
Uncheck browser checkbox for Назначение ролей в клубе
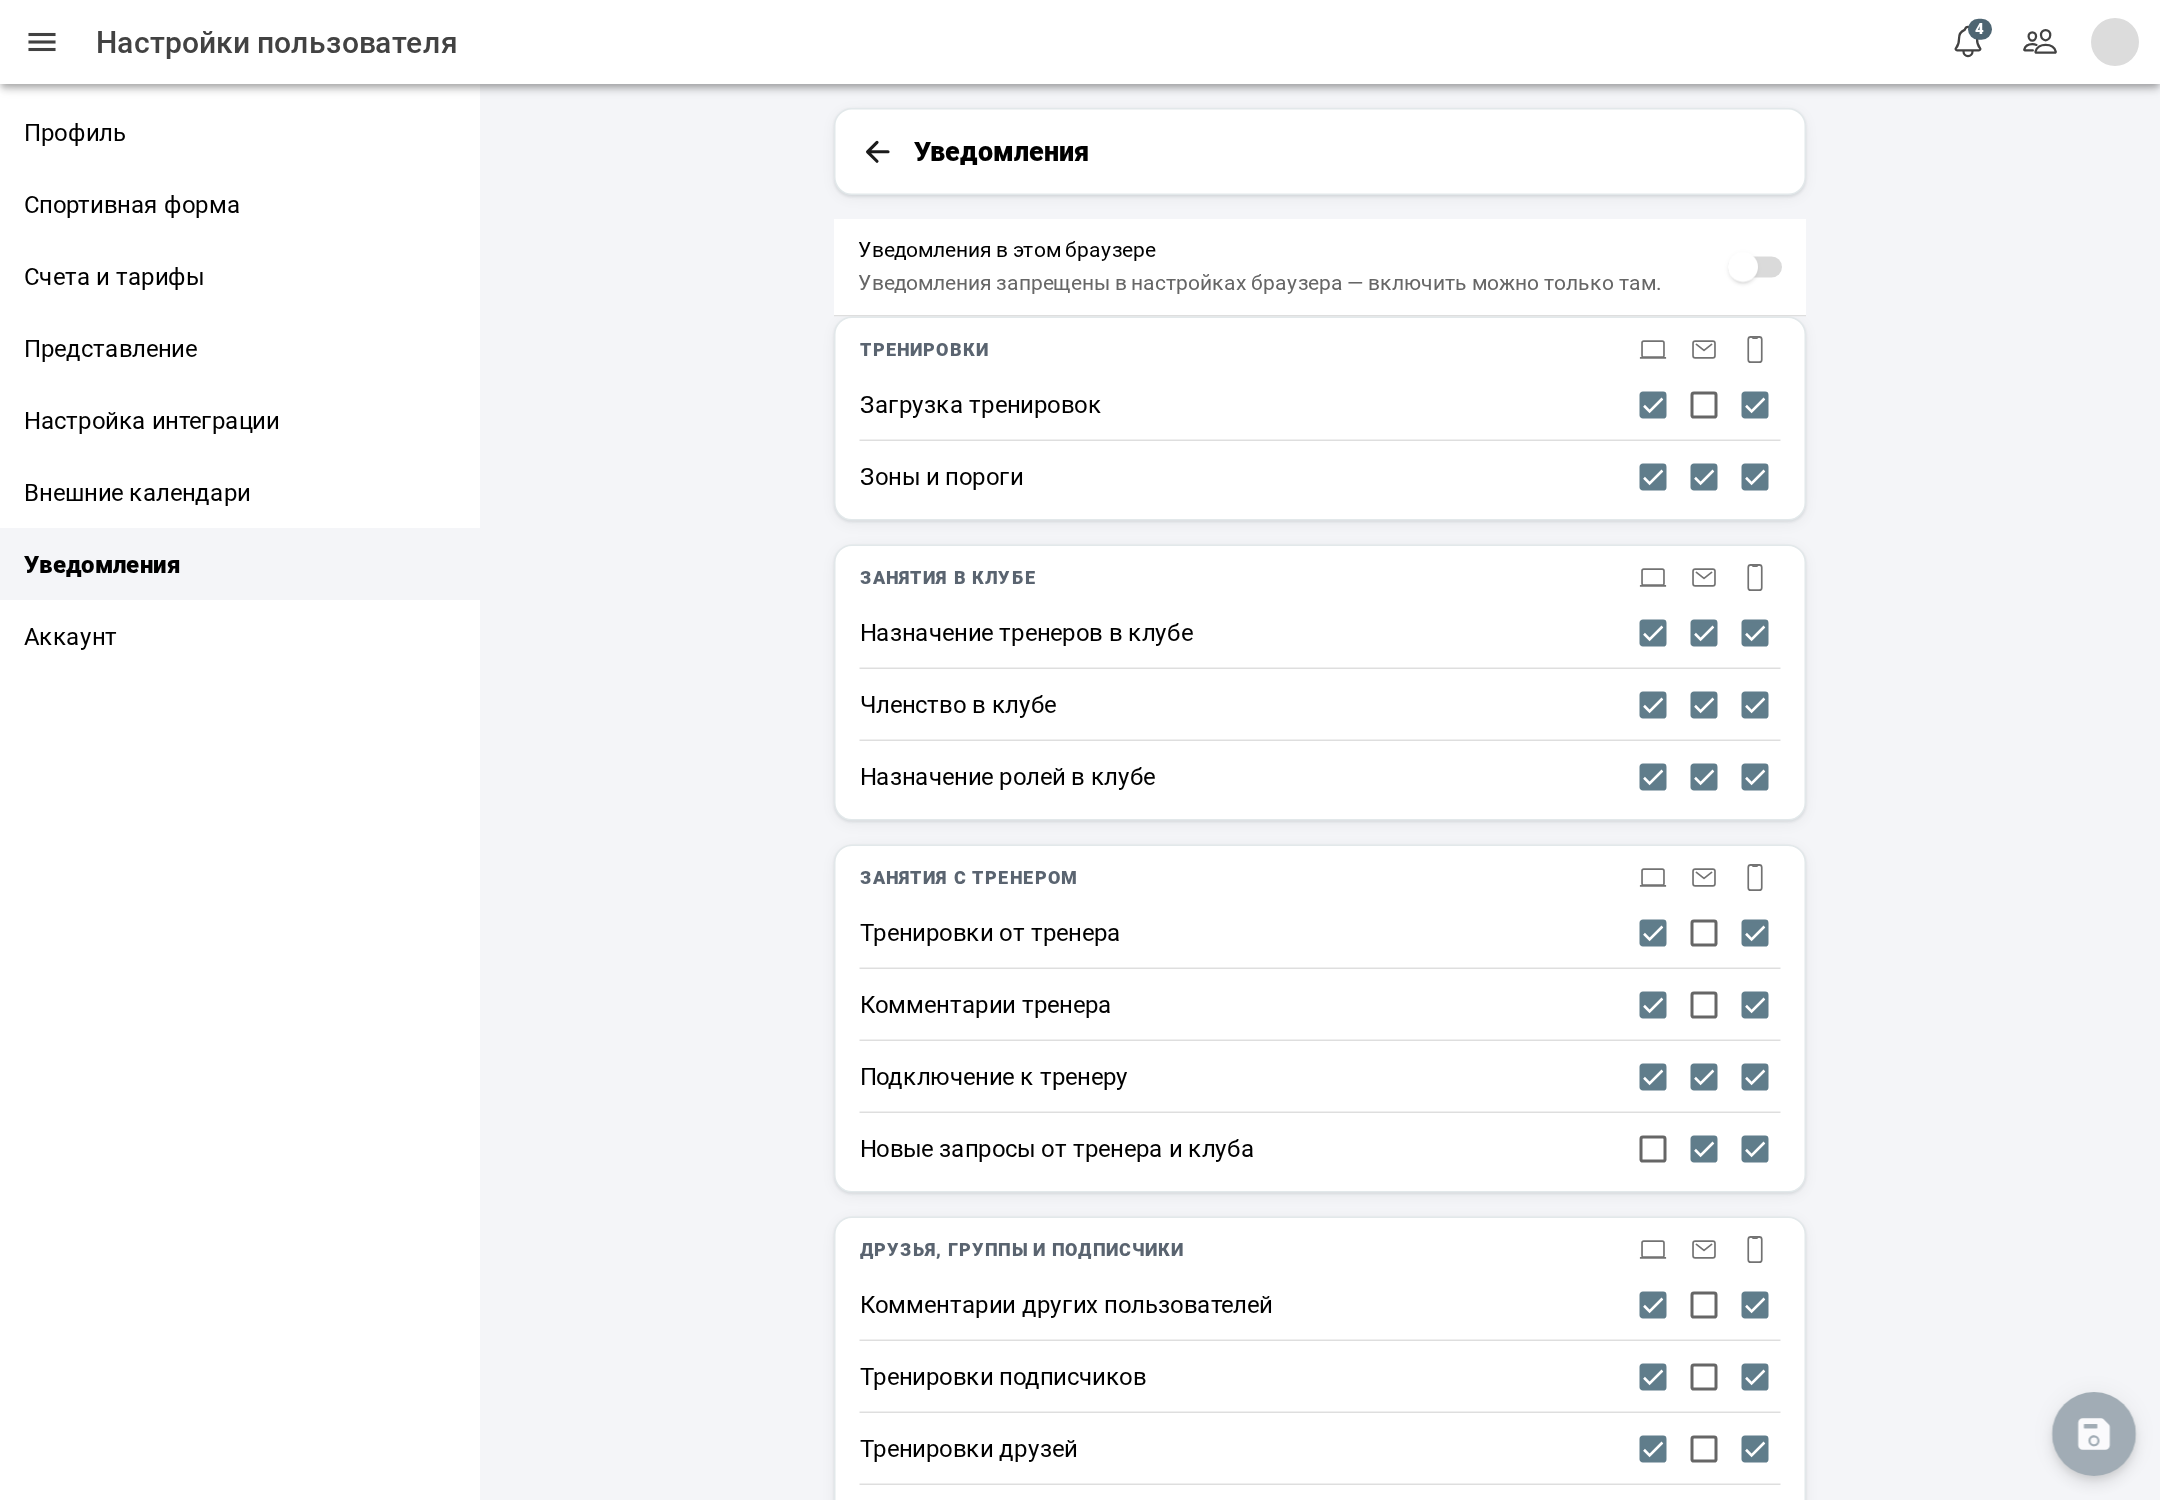point(1653,777)
